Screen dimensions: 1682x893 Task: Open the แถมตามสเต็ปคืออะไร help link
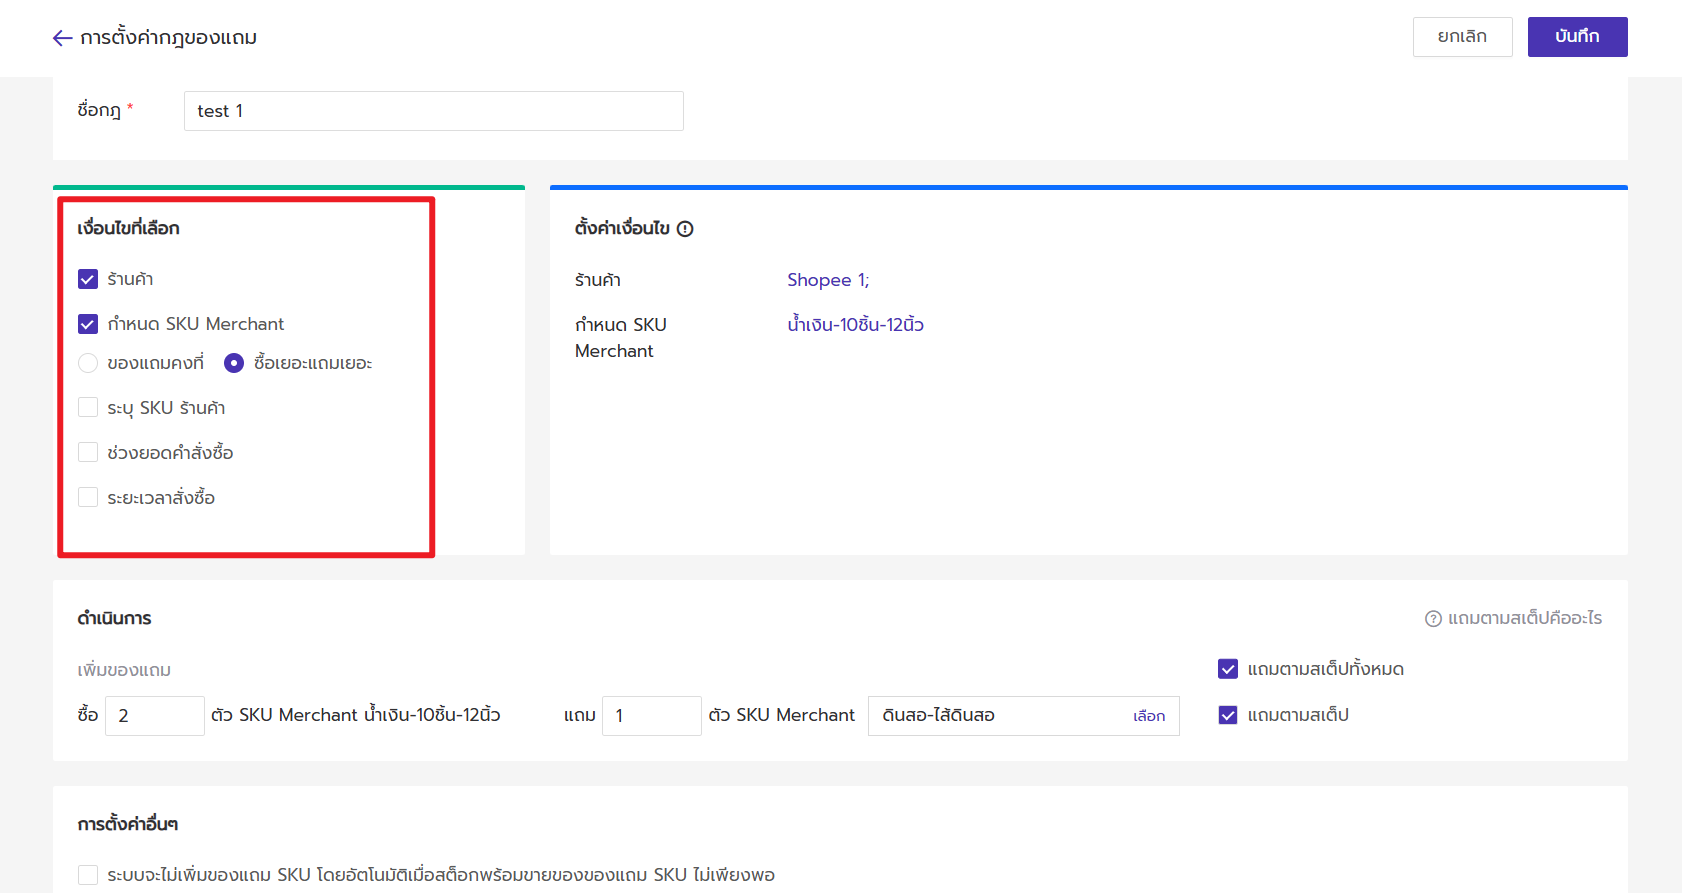click(x=1523, y=619)
